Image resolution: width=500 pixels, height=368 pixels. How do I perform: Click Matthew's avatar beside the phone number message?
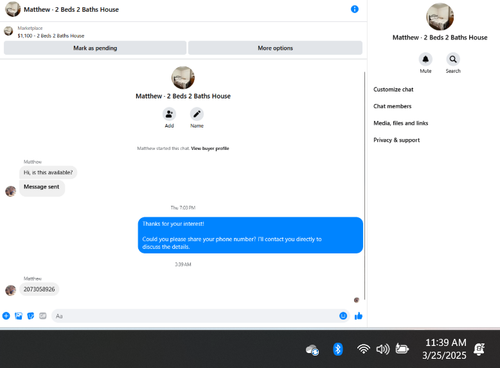(x=11, y=290)
